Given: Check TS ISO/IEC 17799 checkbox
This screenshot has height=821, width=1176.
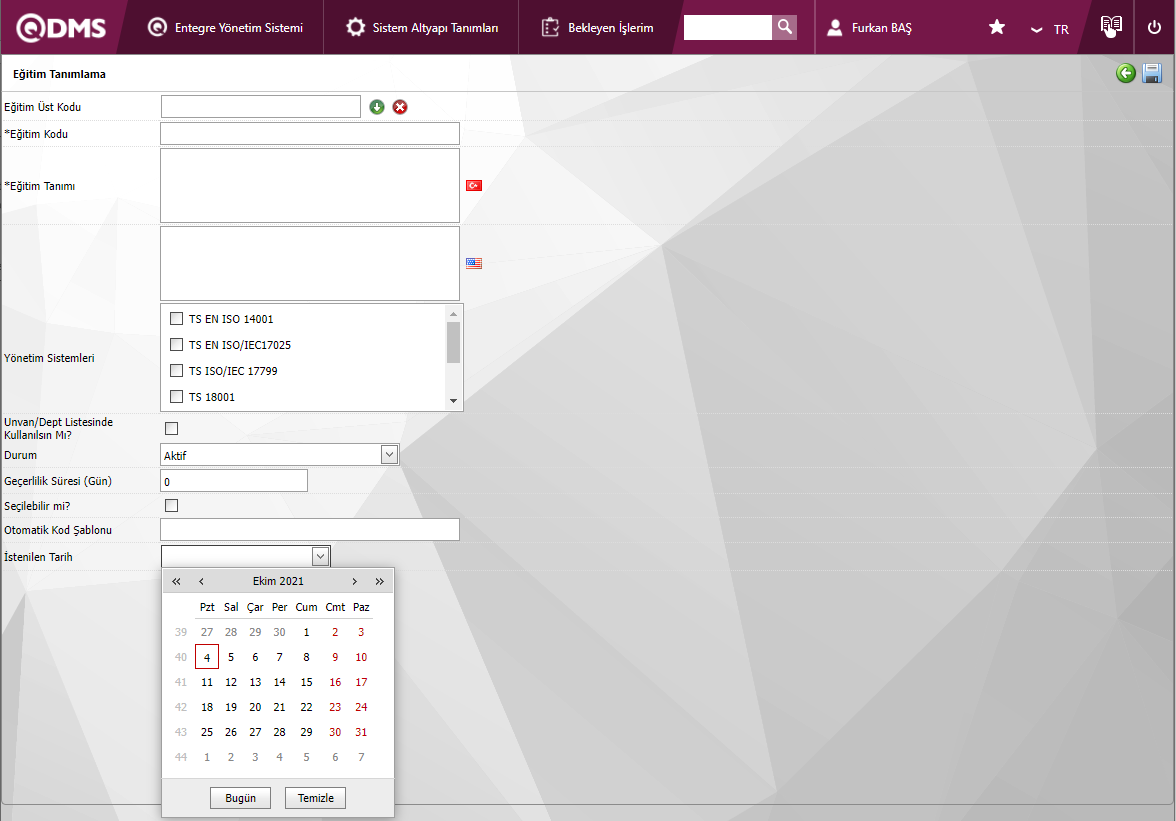Looking at the screenshot, I should [x=176, y=370].
